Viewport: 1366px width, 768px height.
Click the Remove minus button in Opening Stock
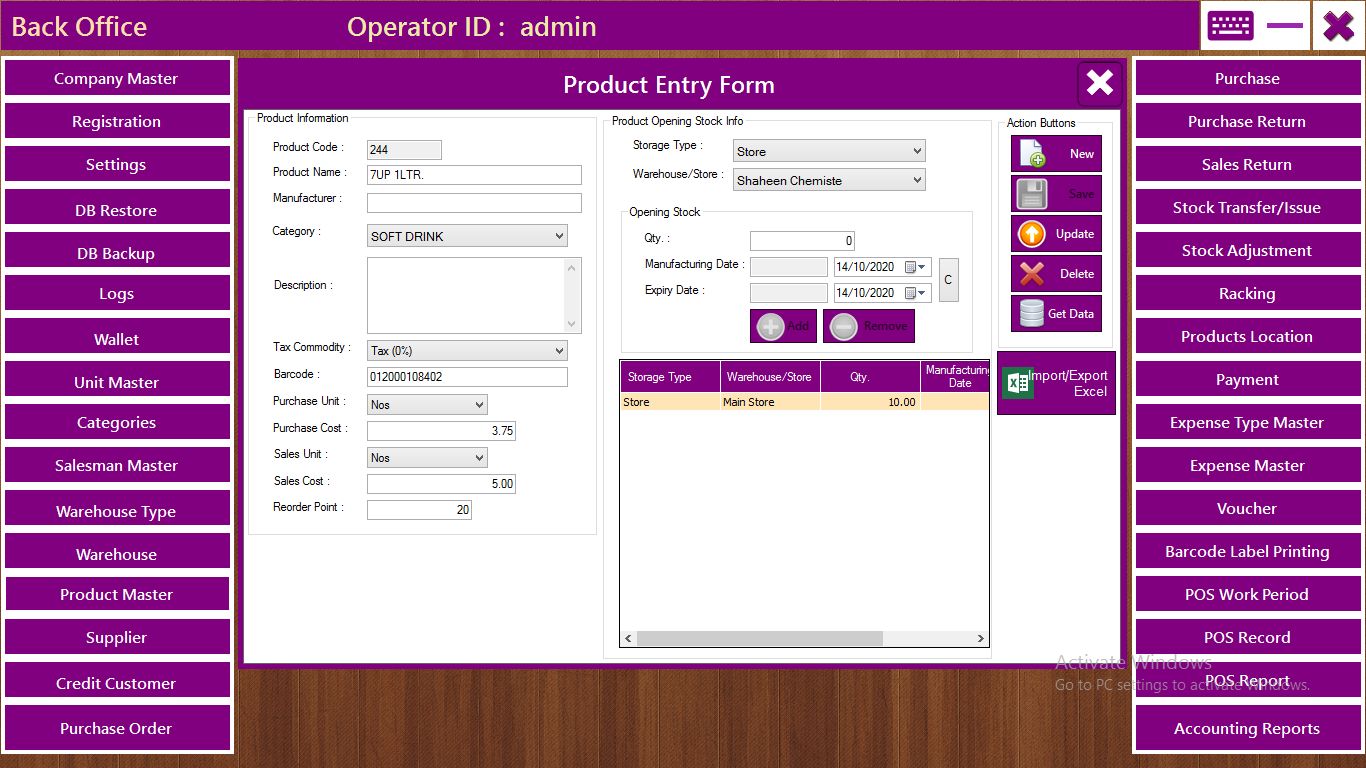pyautogui.click(x=868, y=326)
